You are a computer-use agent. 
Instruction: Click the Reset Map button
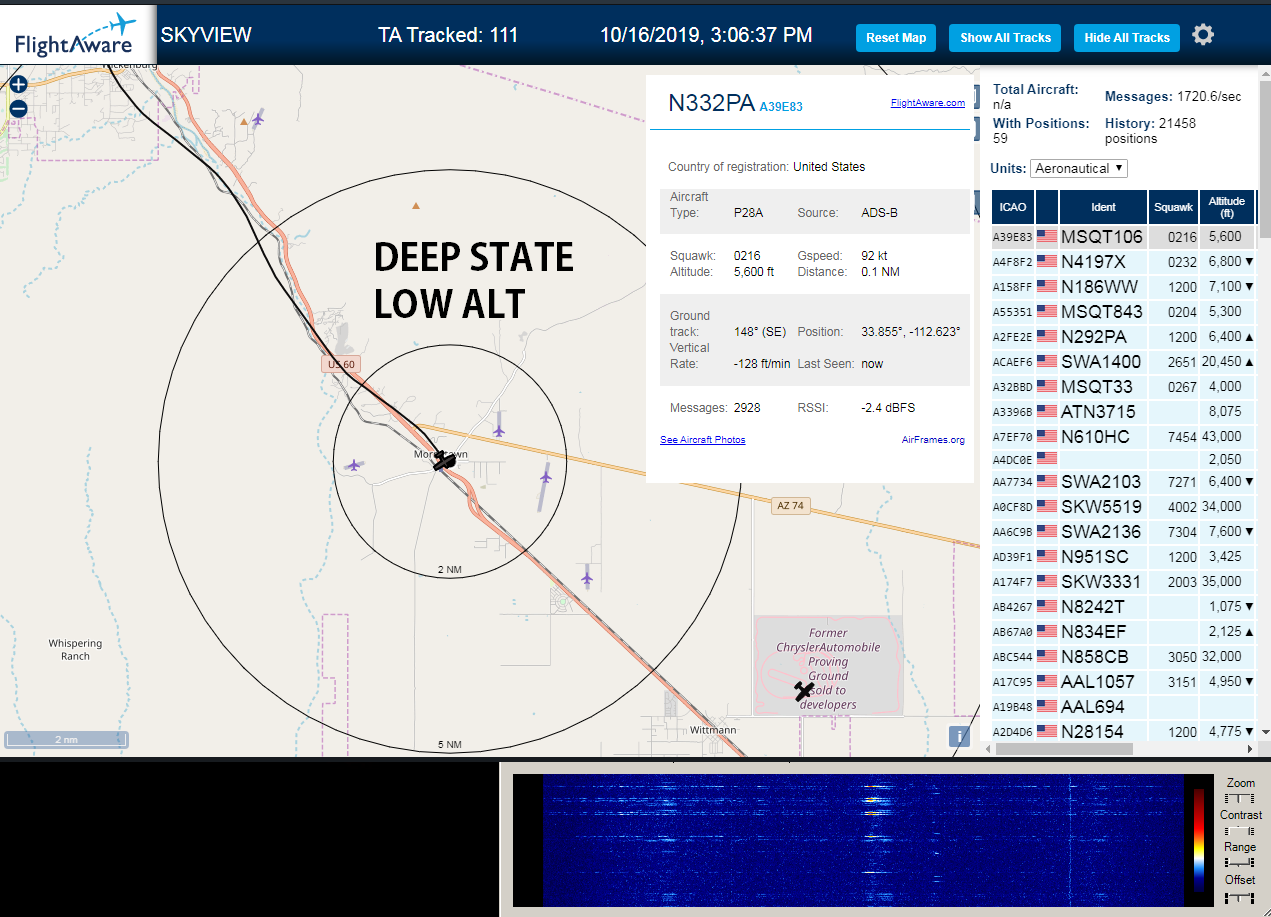(x=896, y=38)
